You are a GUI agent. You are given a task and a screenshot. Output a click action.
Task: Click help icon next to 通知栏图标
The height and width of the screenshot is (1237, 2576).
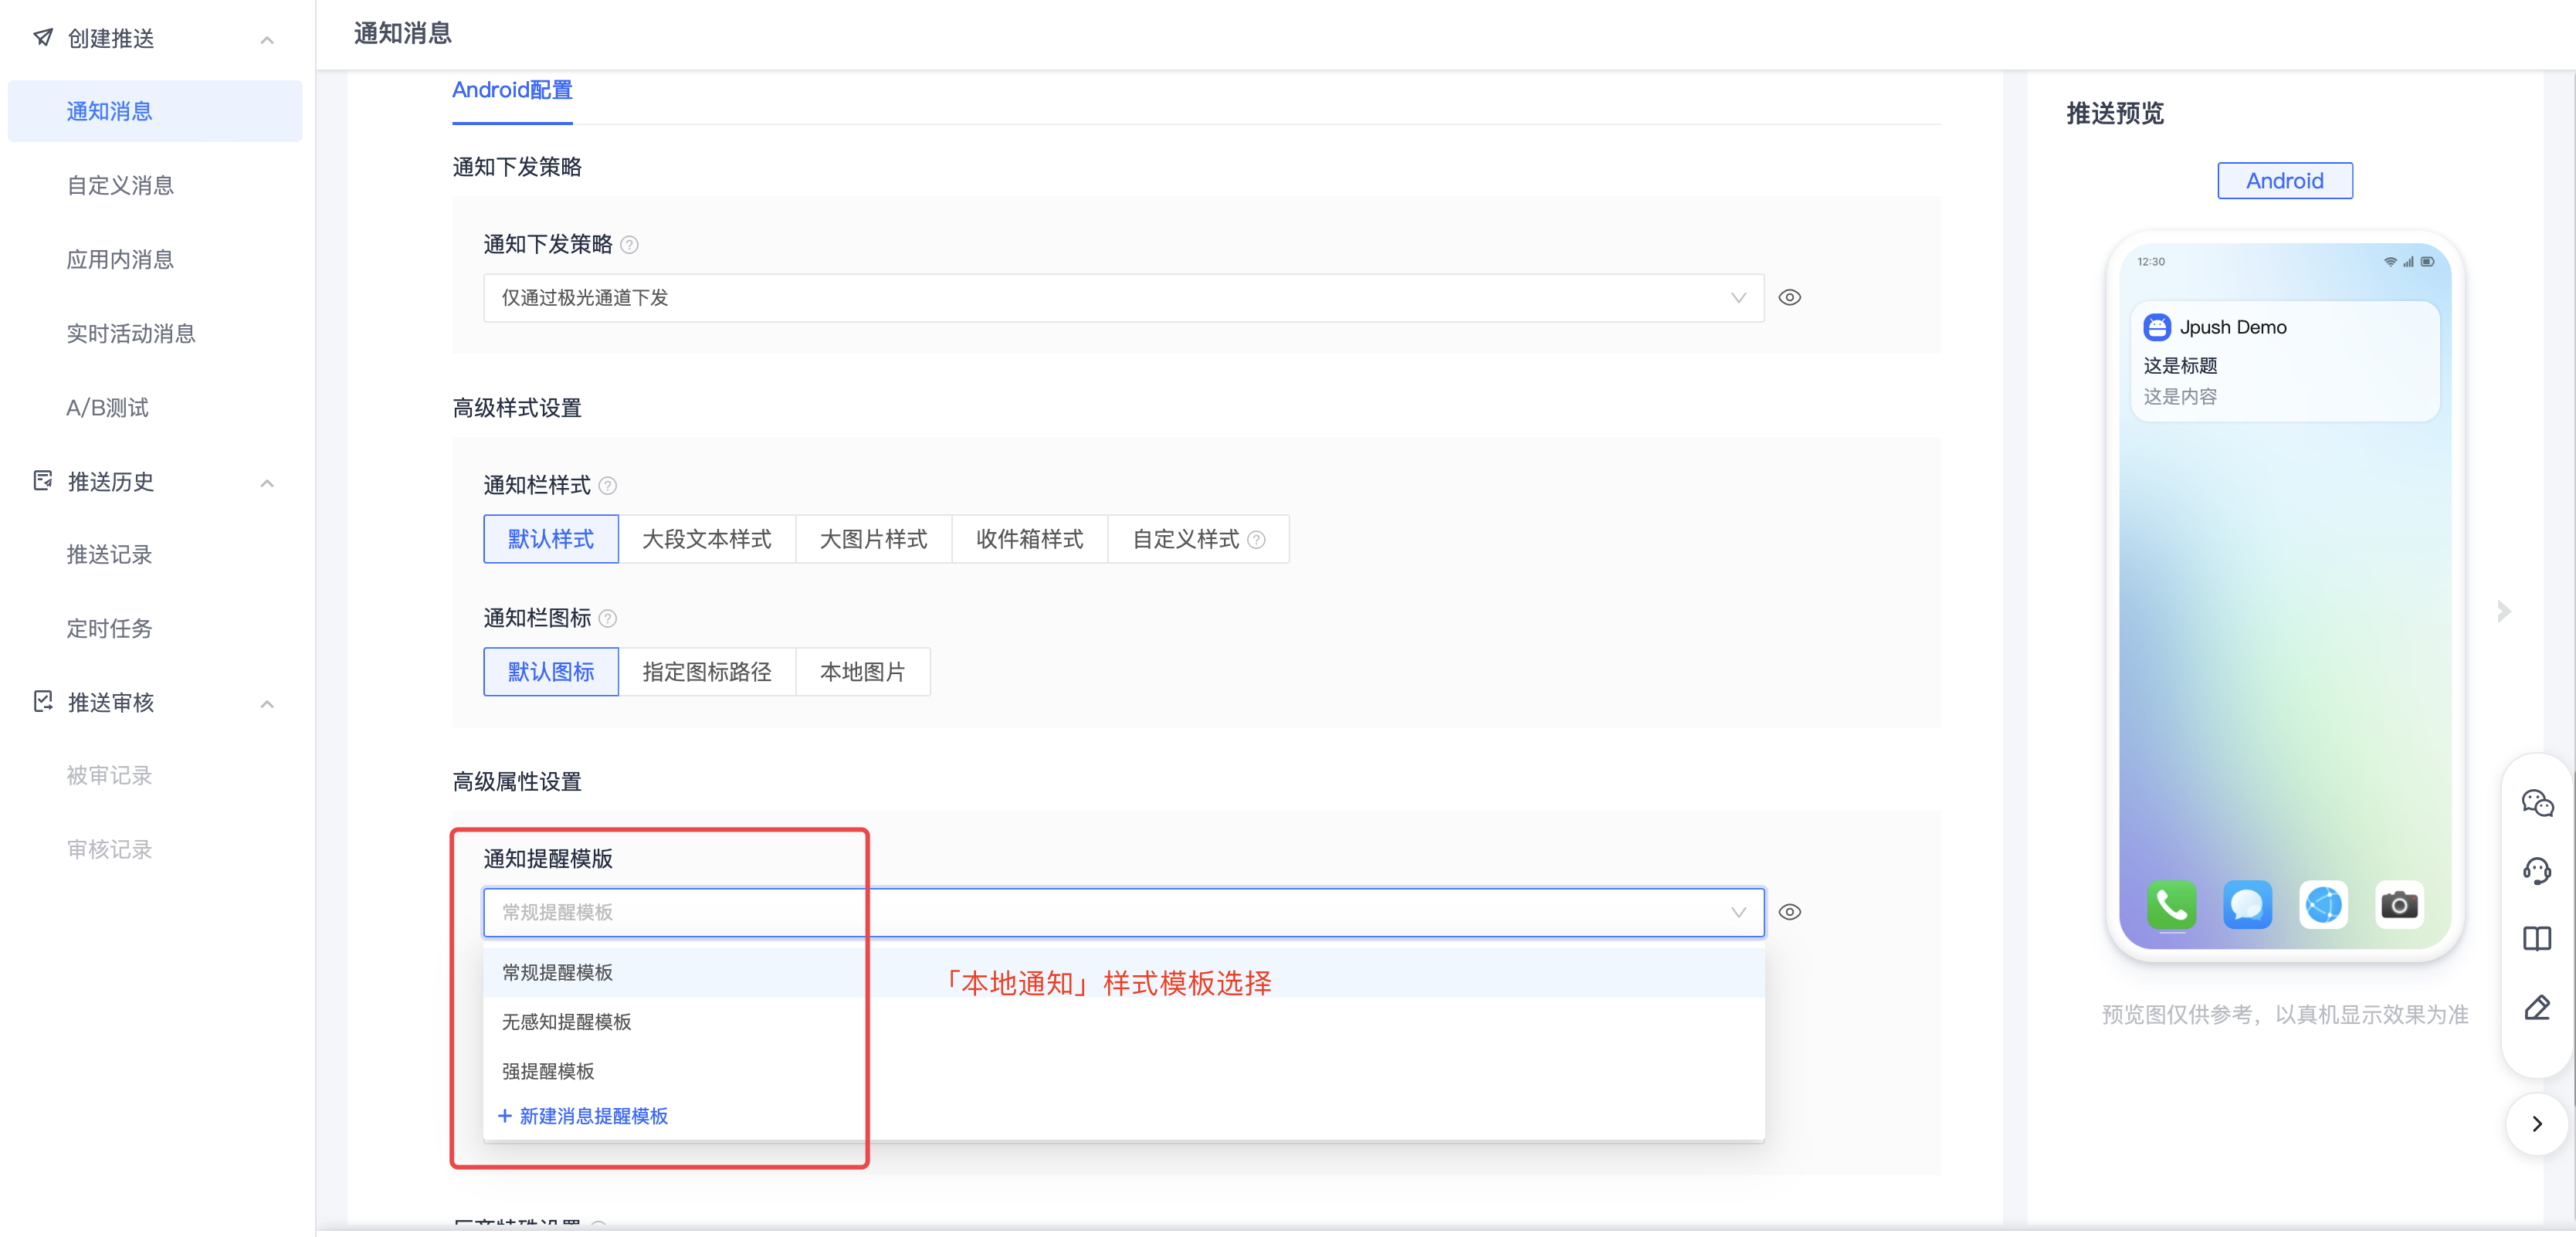tap(607, 619)
